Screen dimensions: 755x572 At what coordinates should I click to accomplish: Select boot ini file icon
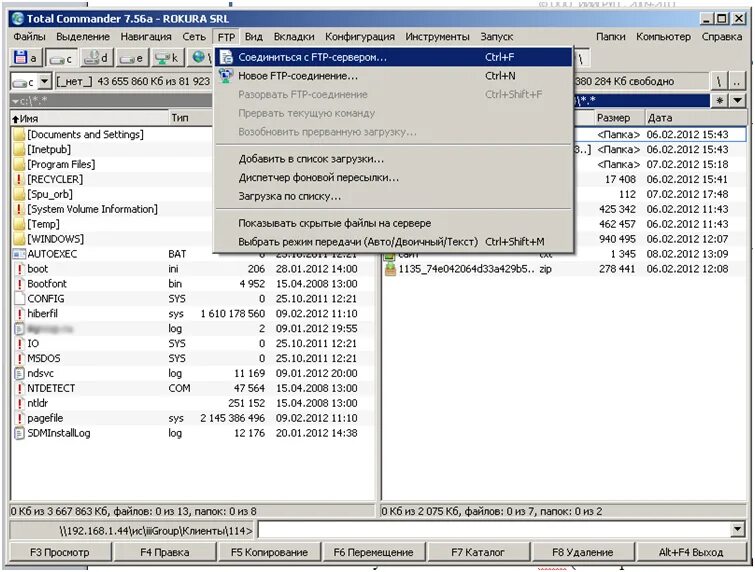(x=19, y=269)
